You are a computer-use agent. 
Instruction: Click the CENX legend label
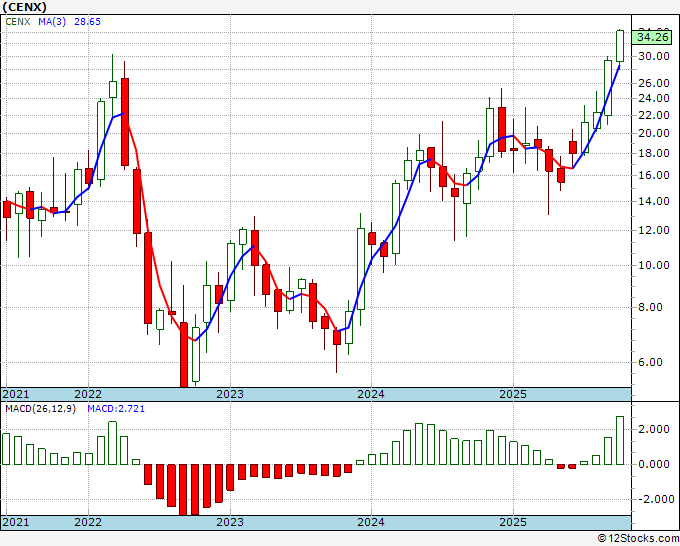point(18,21)
